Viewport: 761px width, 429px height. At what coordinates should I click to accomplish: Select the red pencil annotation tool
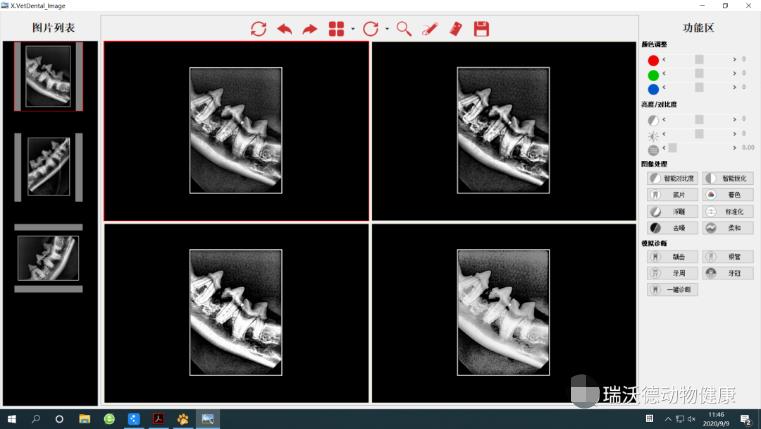(430, 29)
